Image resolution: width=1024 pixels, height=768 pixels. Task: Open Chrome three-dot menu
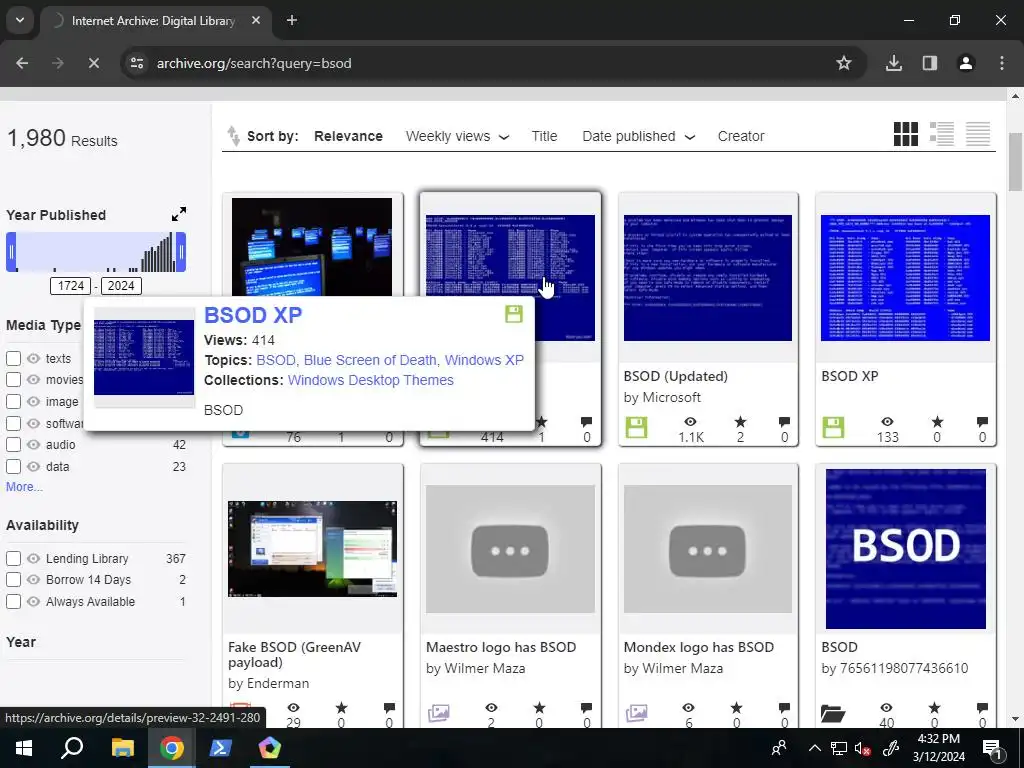click(1002, 63)
